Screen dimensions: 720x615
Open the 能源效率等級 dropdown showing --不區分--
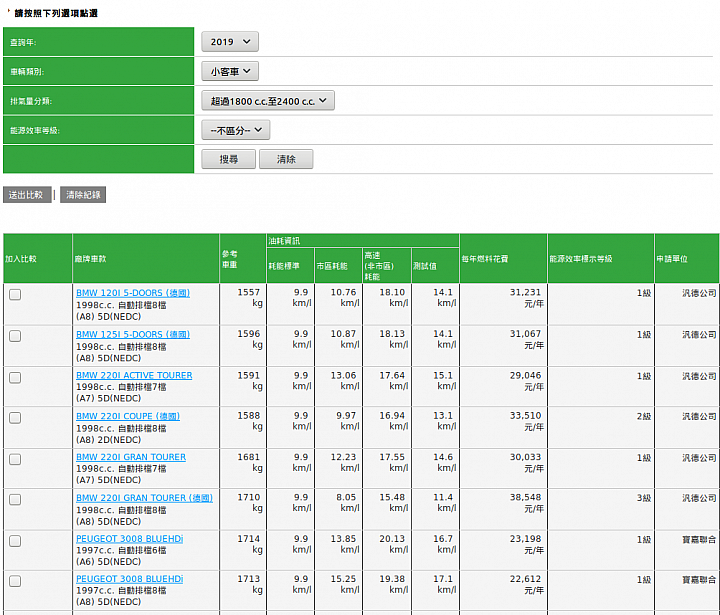click(236, 130)
